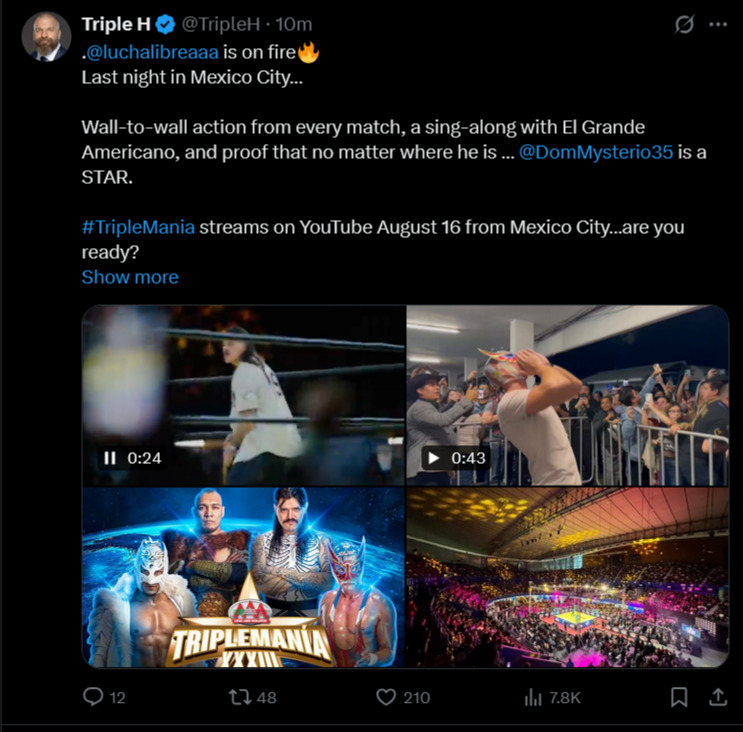Image resolution: width=743 pixels, height=732 pixels.
Task: Open the @luchalibreaaa mention link
Action: (152, 52)
